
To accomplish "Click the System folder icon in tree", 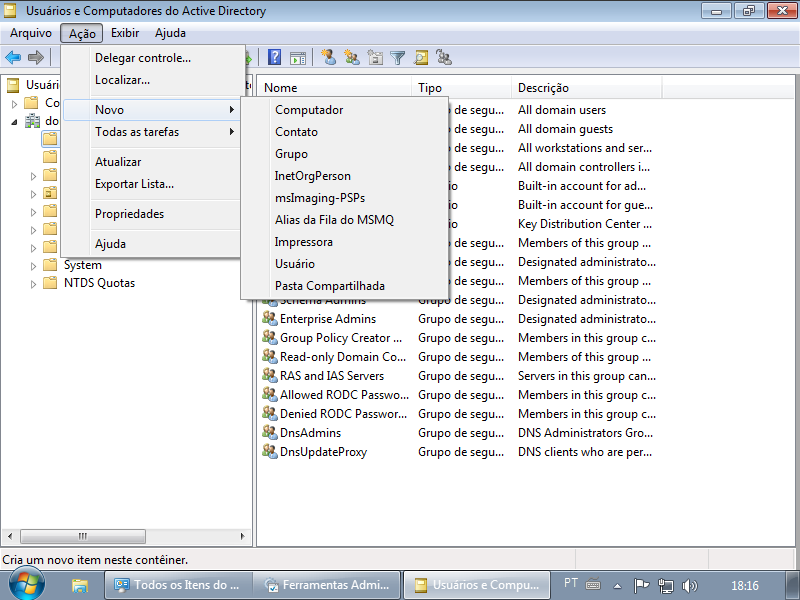I will 50,265.
